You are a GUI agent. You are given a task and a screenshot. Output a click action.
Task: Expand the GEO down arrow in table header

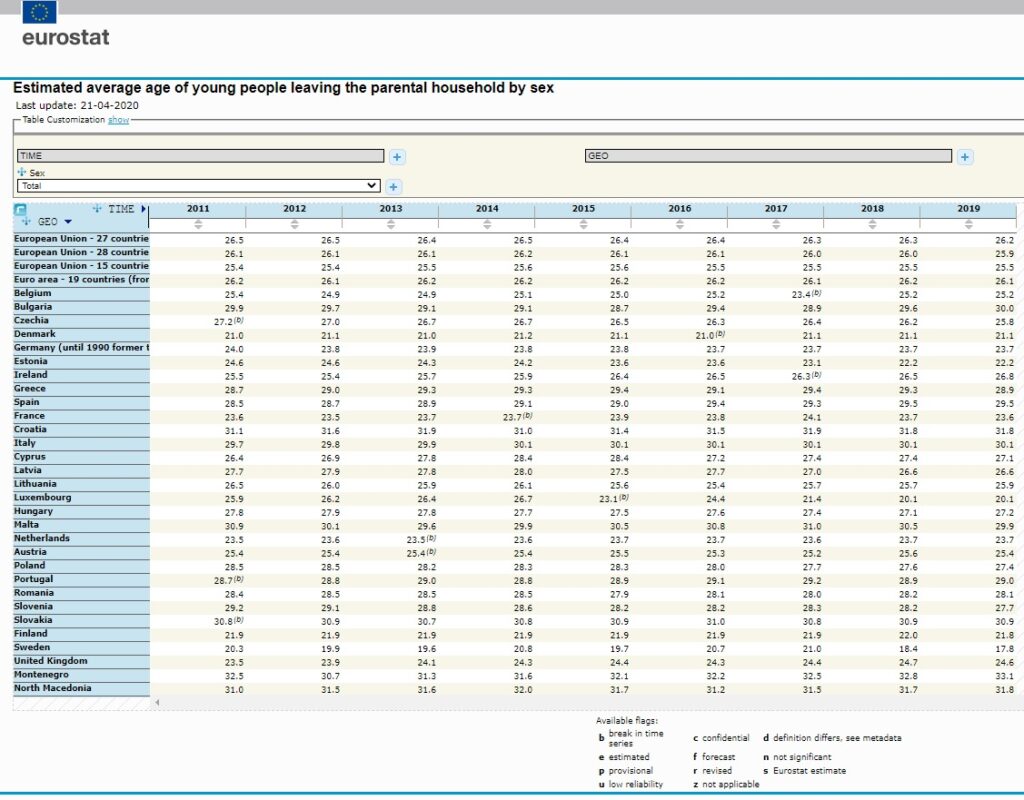coord(68,222)
